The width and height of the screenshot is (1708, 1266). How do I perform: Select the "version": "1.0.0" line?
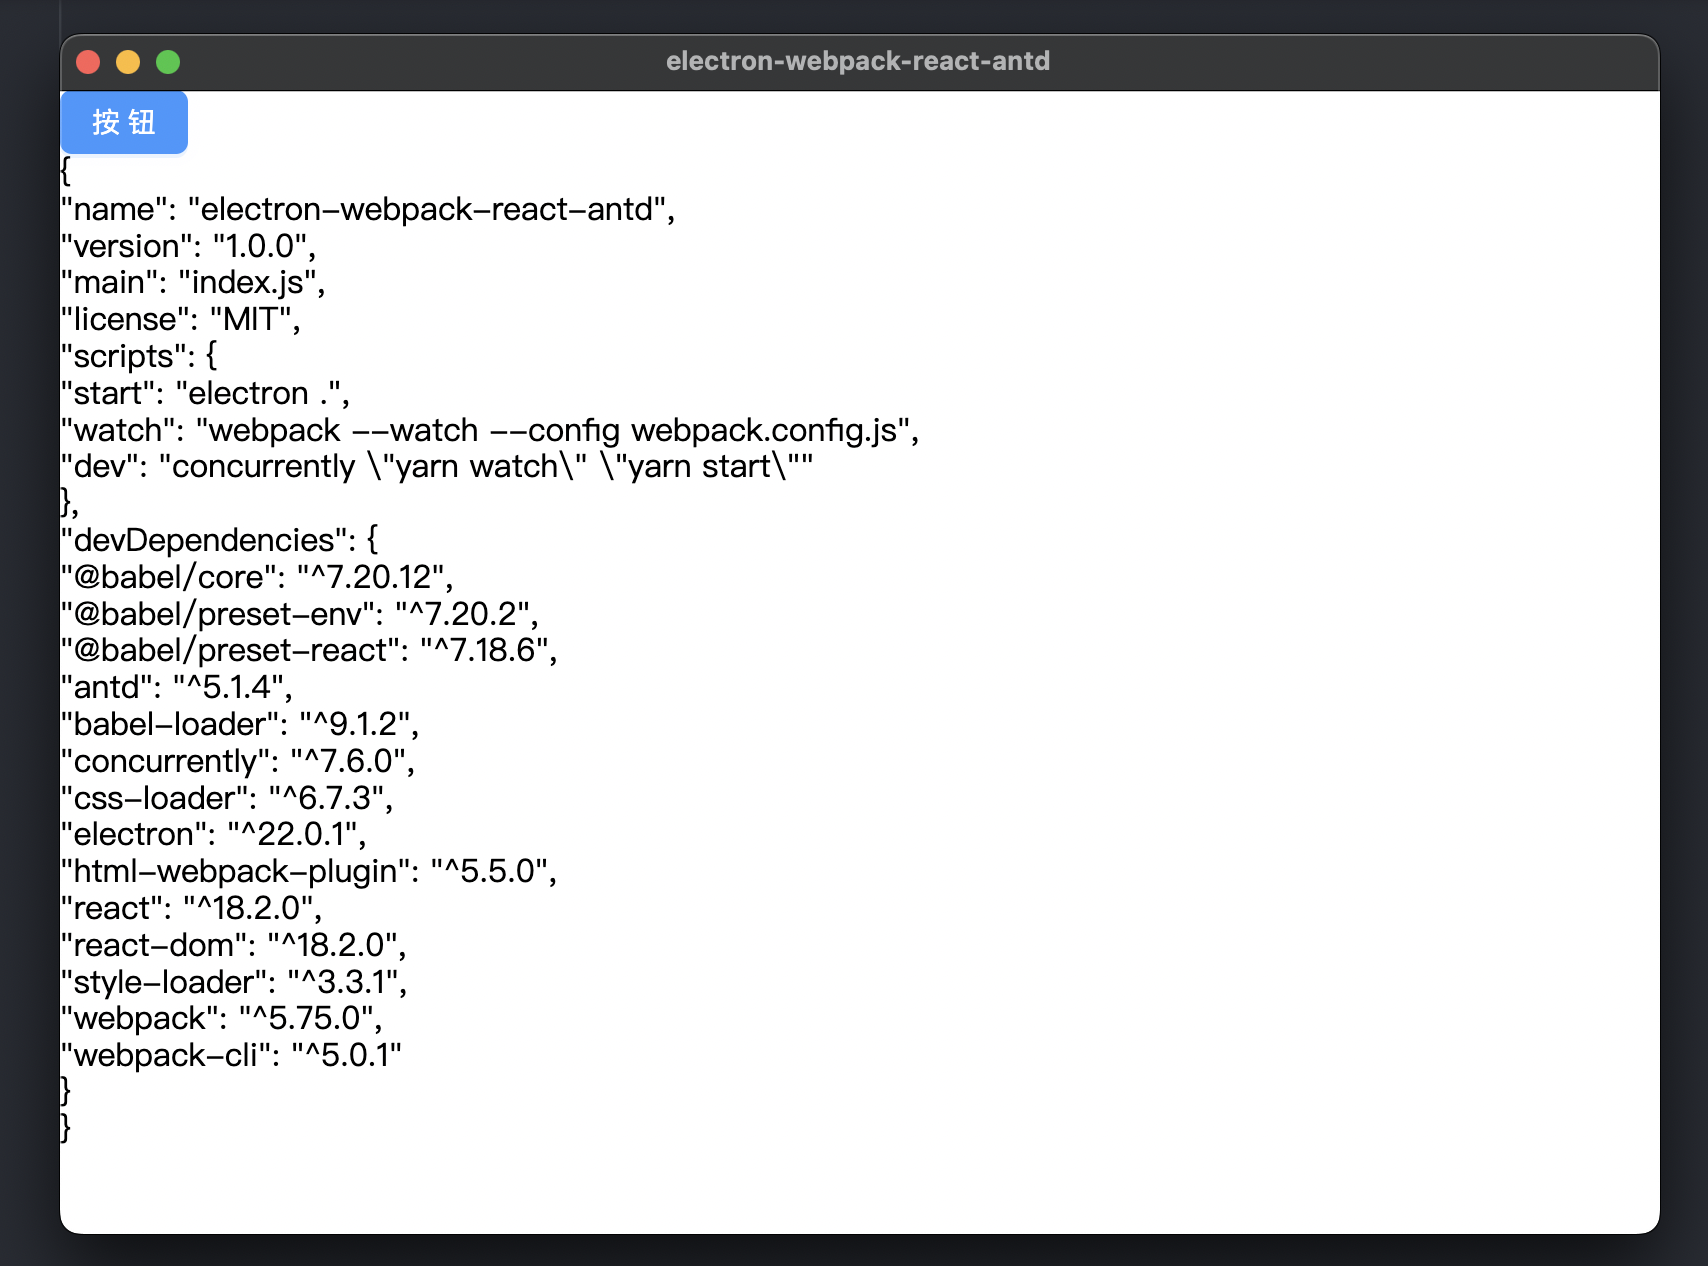click(x=188, y=246)
